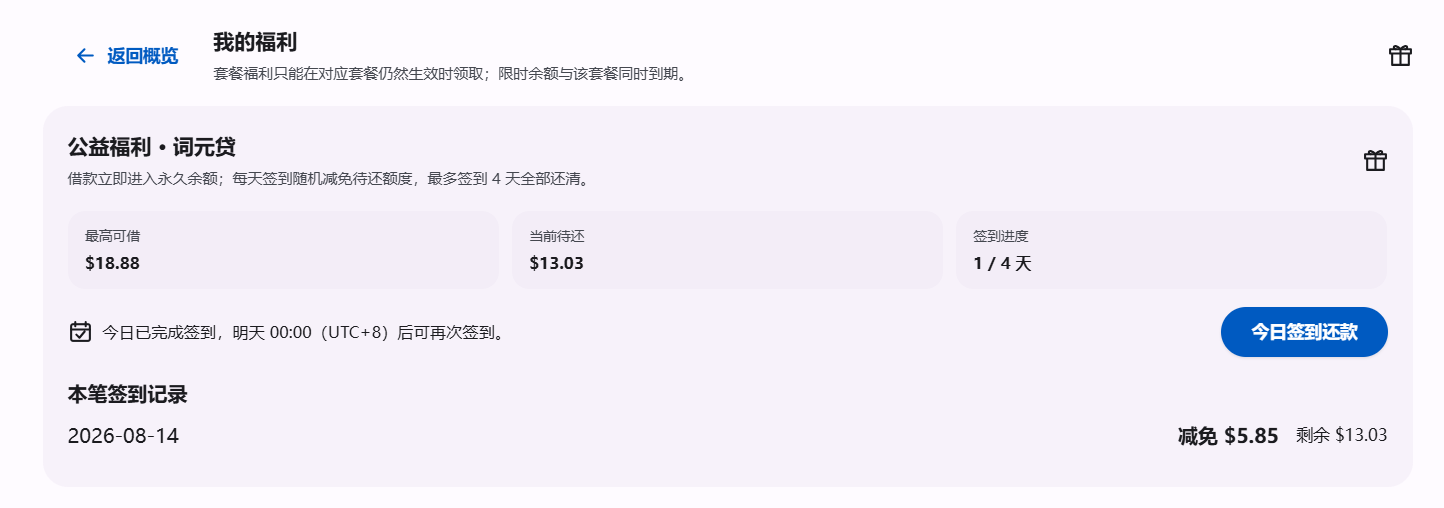Image resolution: width=1444 pixels, height=508 pixels.
Task: Select the 2026-08-14 check-in record date
Action: tap(123, 436)
